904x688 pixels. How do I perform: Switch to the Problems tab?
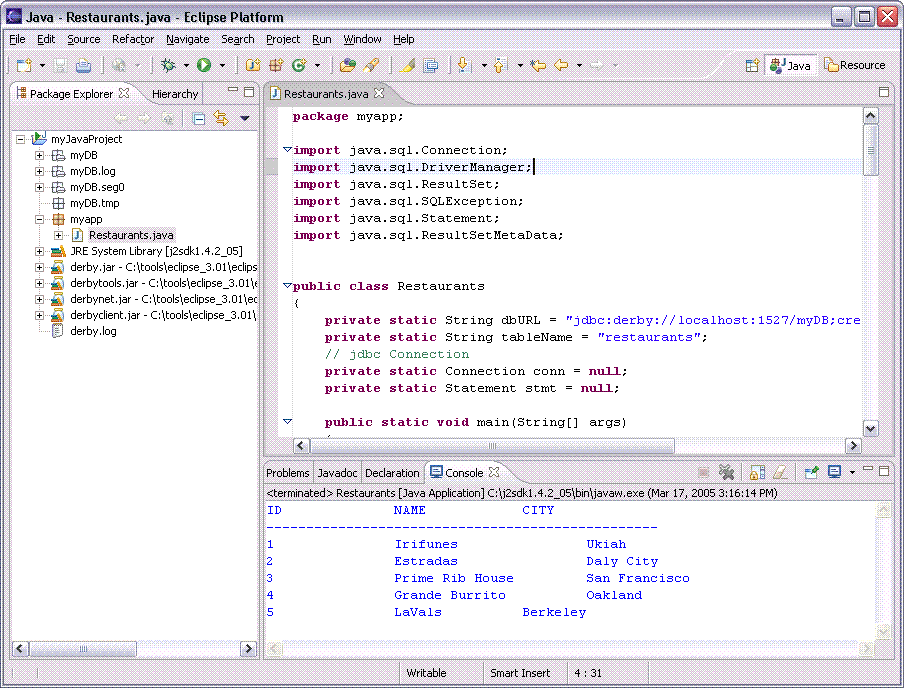pyautogui.click(x=288, y=473)
